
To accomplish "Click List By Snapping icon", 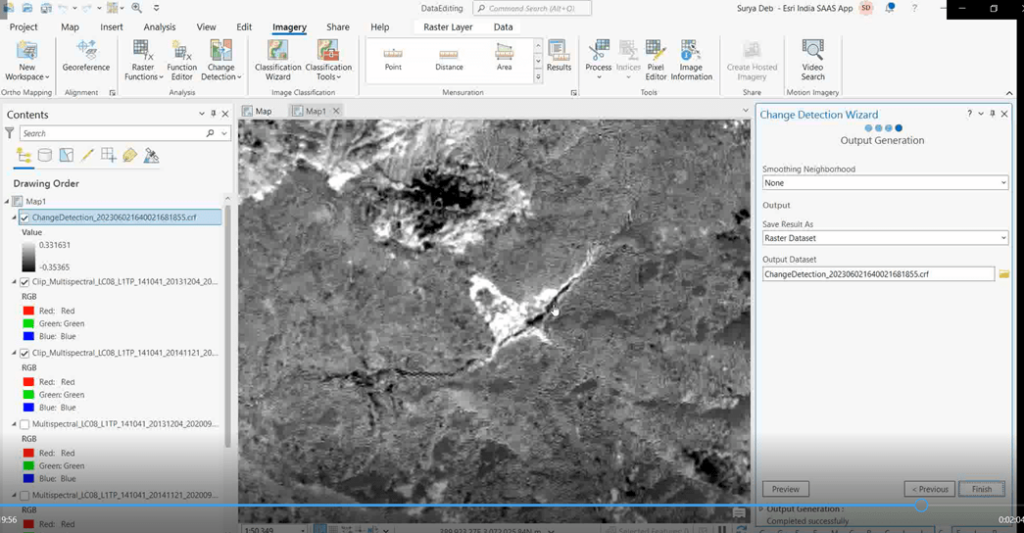I will (108, 155).
